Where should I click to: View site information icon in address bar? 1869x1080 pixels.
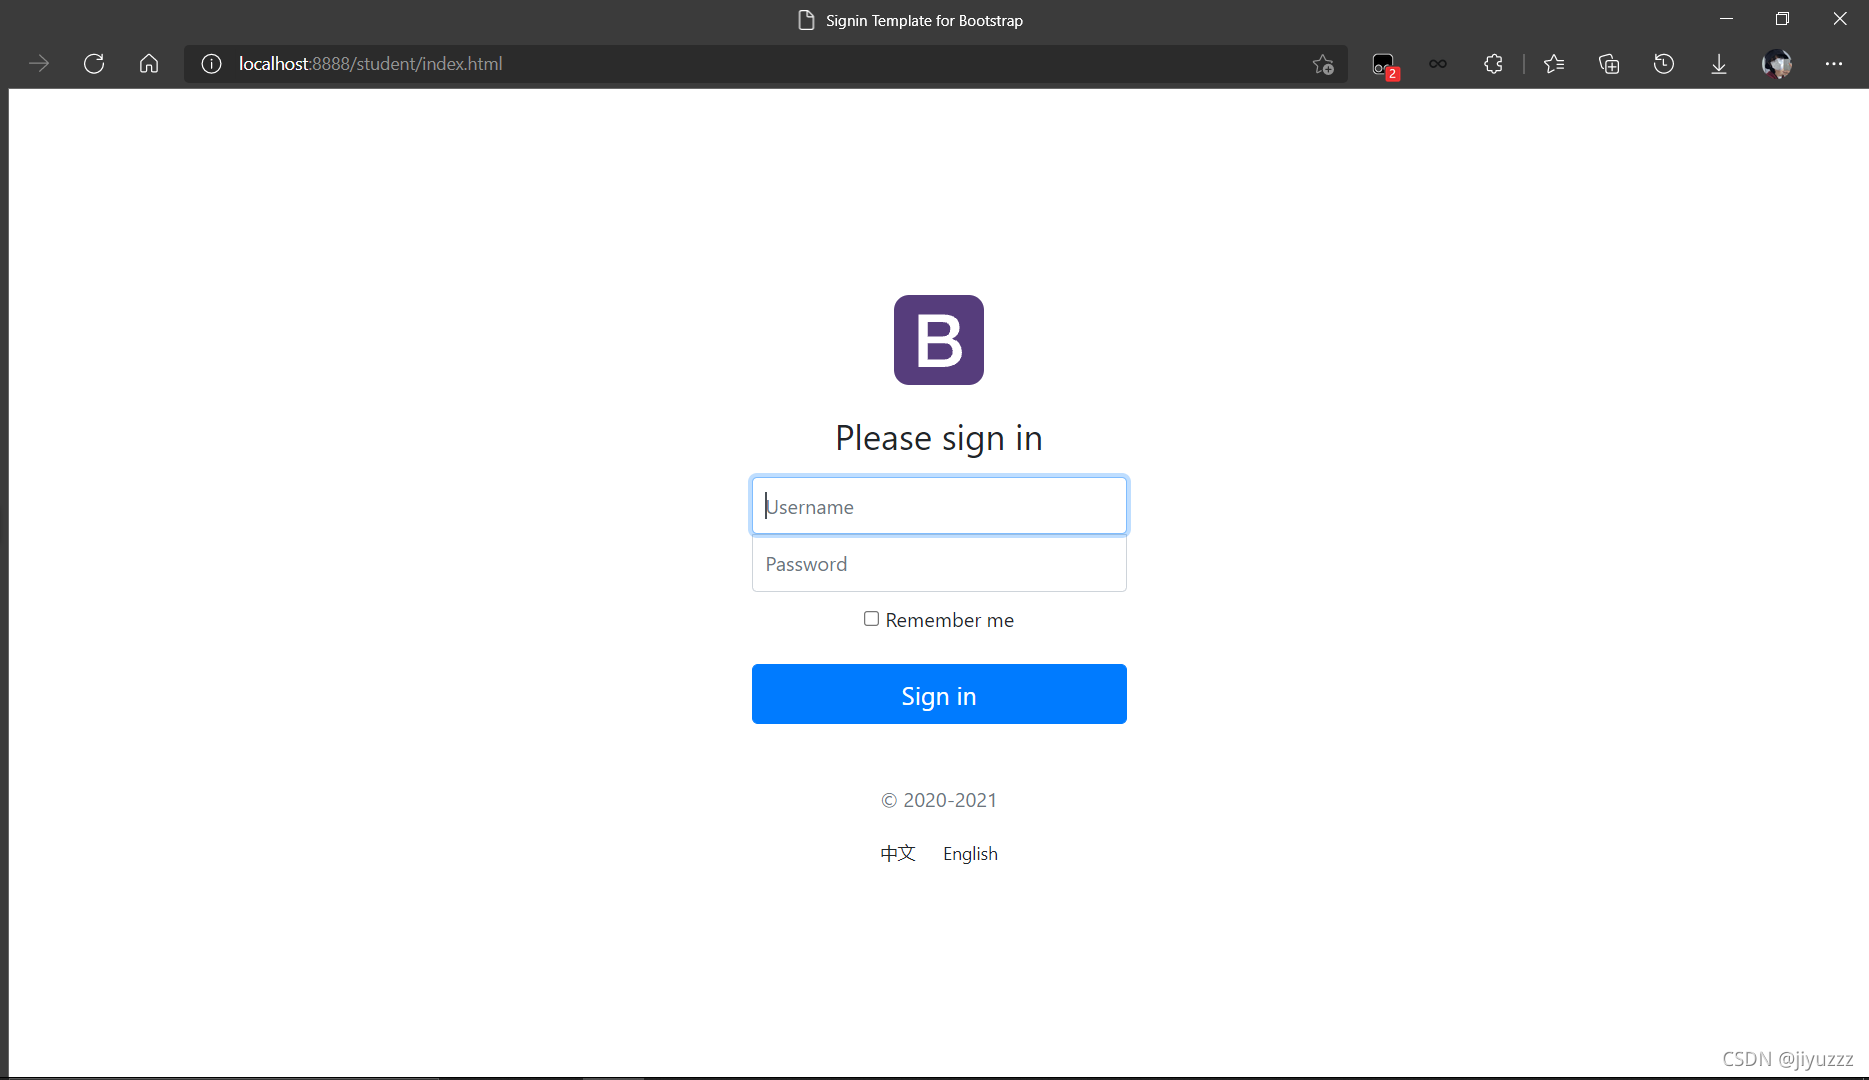[x=211, y=64]
